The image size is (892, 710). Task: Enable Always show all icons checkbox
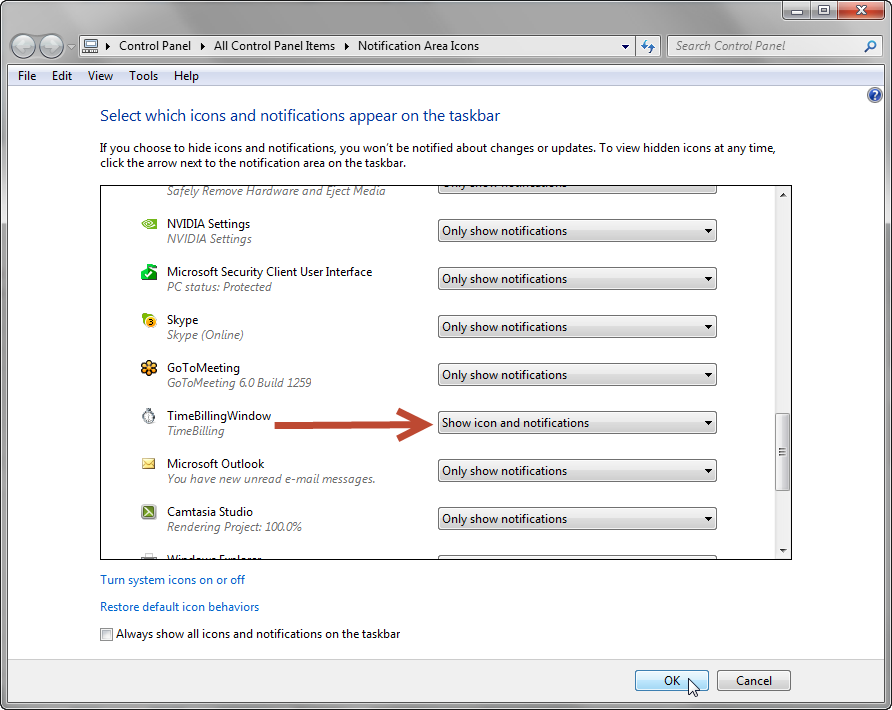click(x=106, y=634)
